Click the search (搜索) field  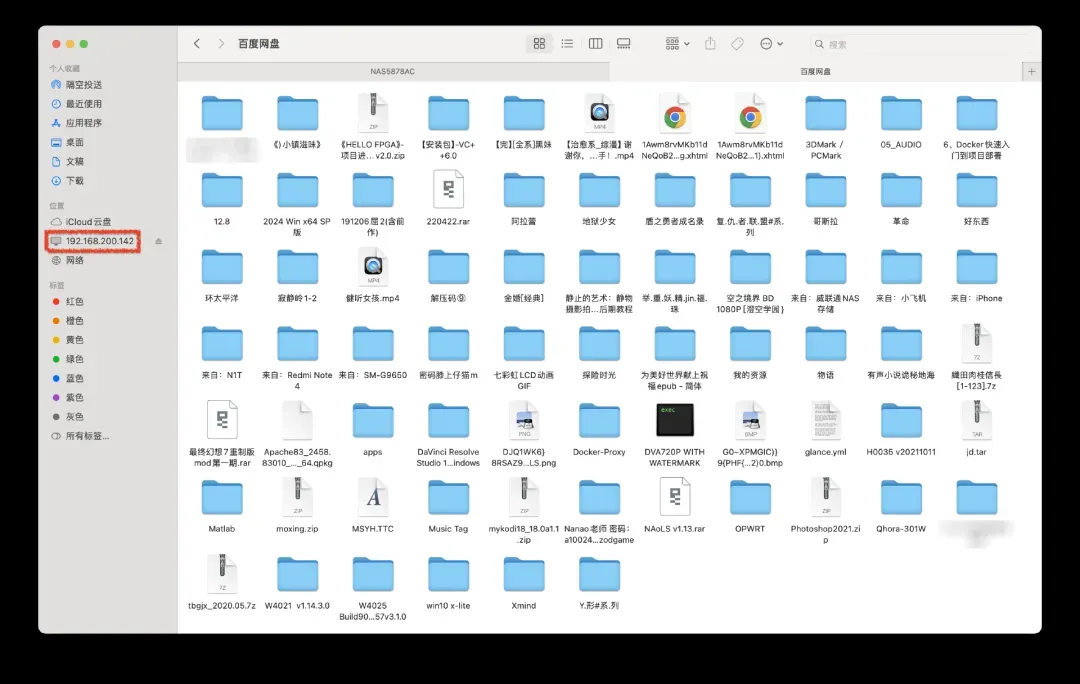[x=920, y=44]
